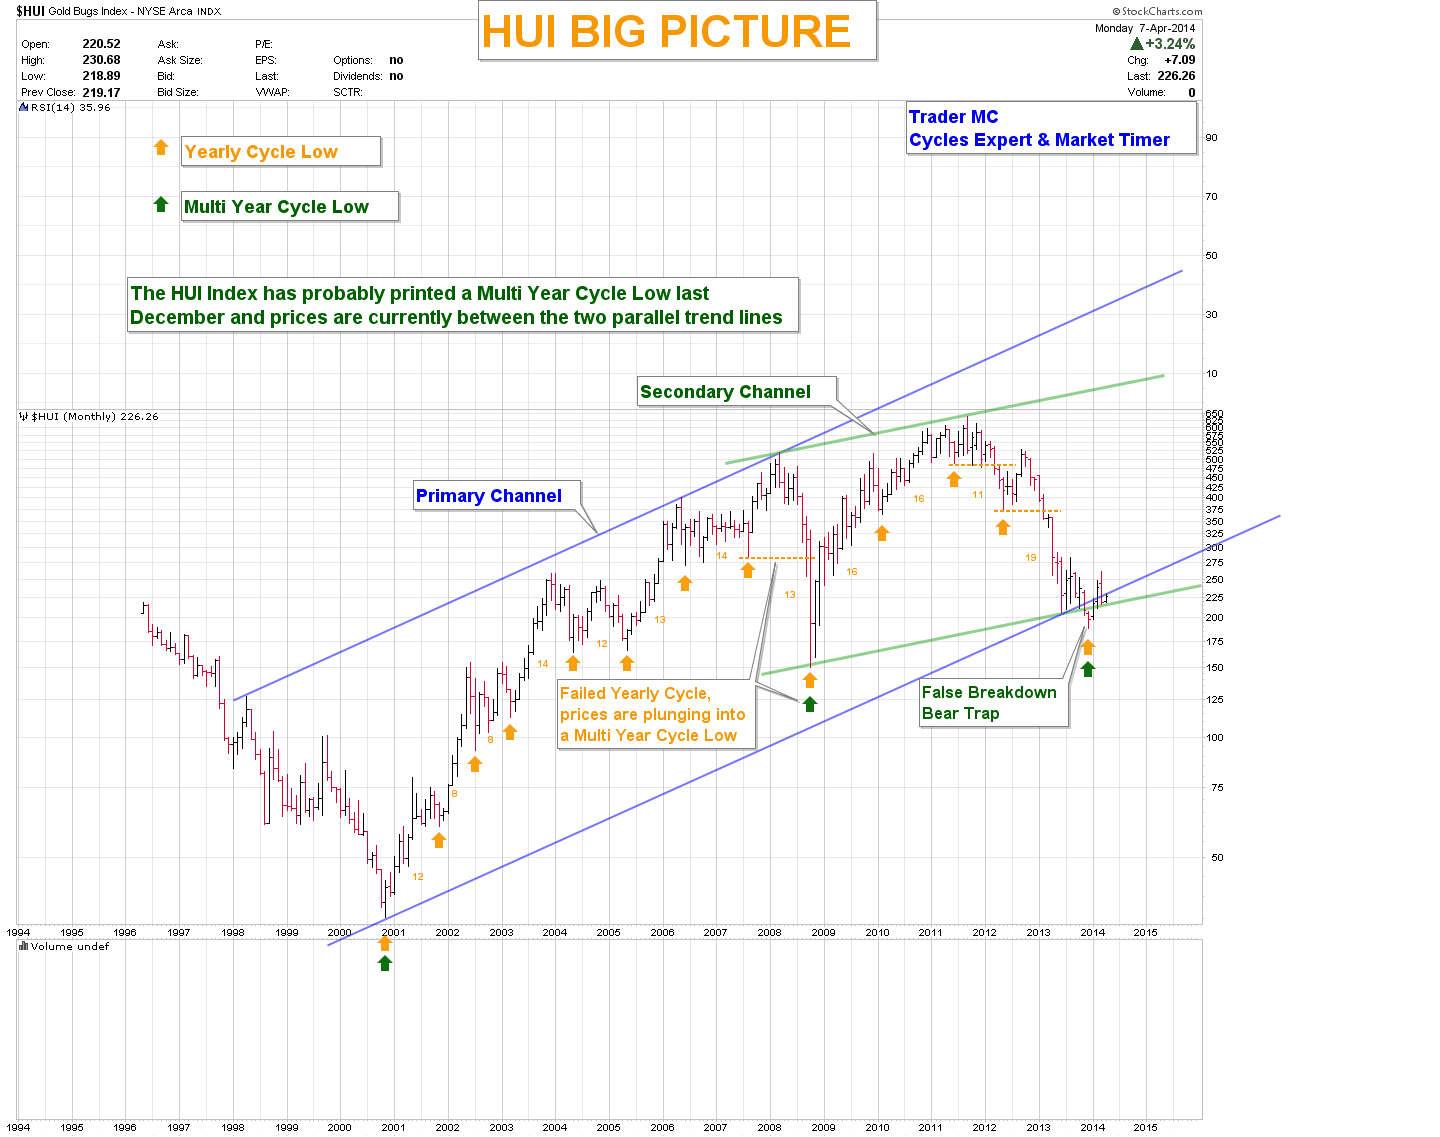Click the small icon before Volume undef label

24,946
